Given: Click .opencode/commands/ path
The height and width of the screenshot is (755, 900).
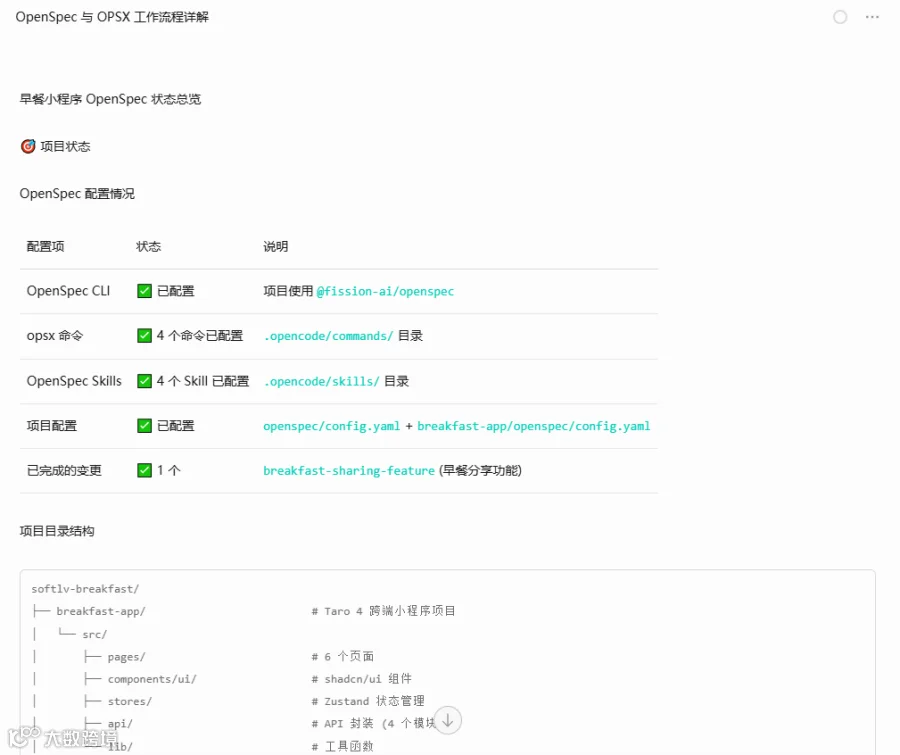Looking at the screenshot, I should tap(328, 336).
